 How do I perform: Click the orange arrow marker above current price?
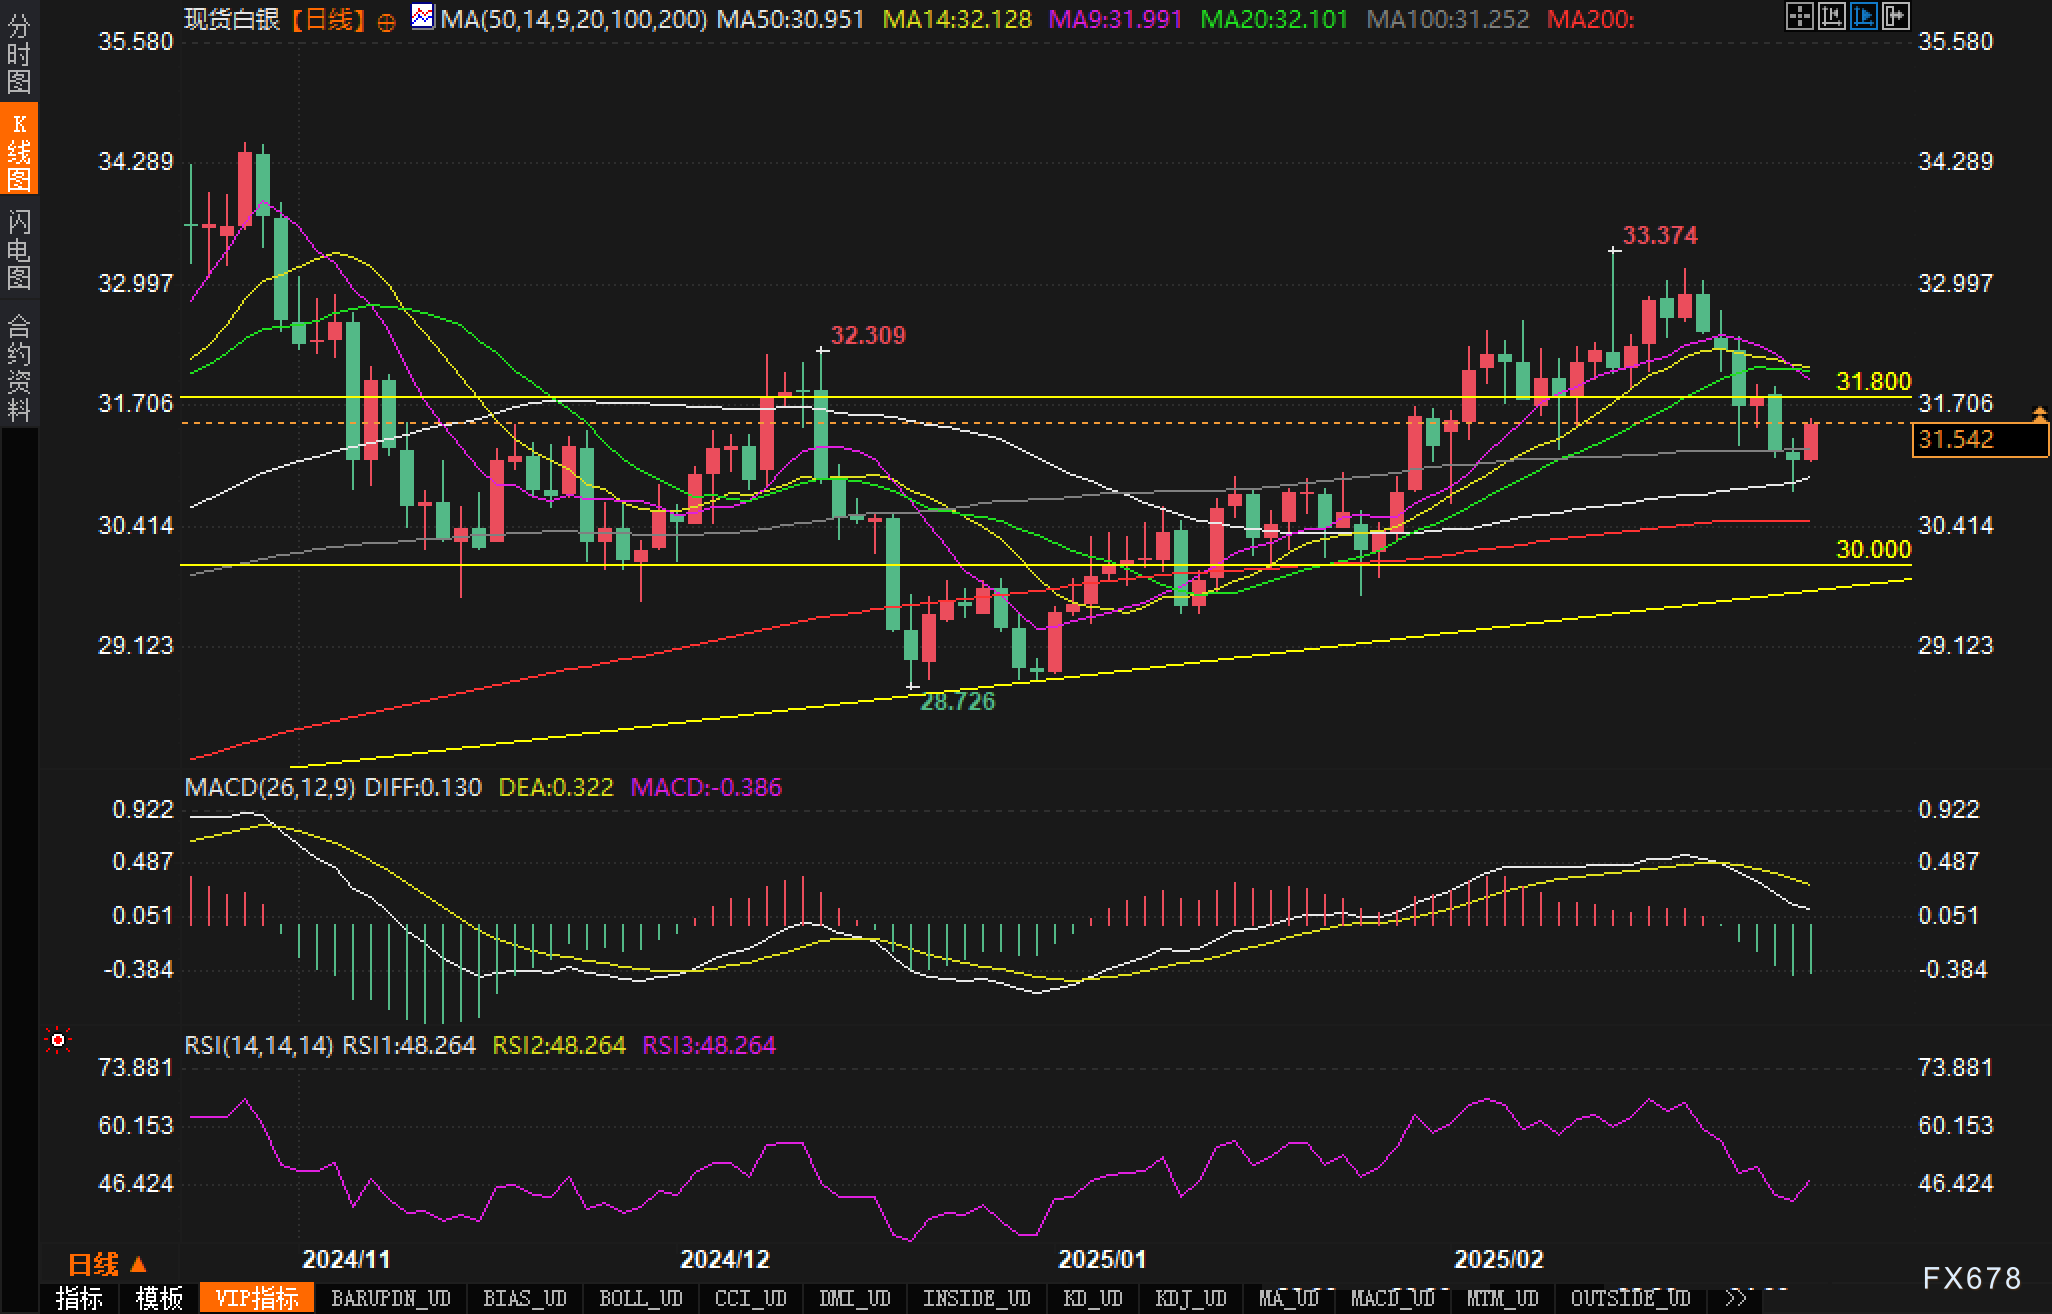point(2040,413)
